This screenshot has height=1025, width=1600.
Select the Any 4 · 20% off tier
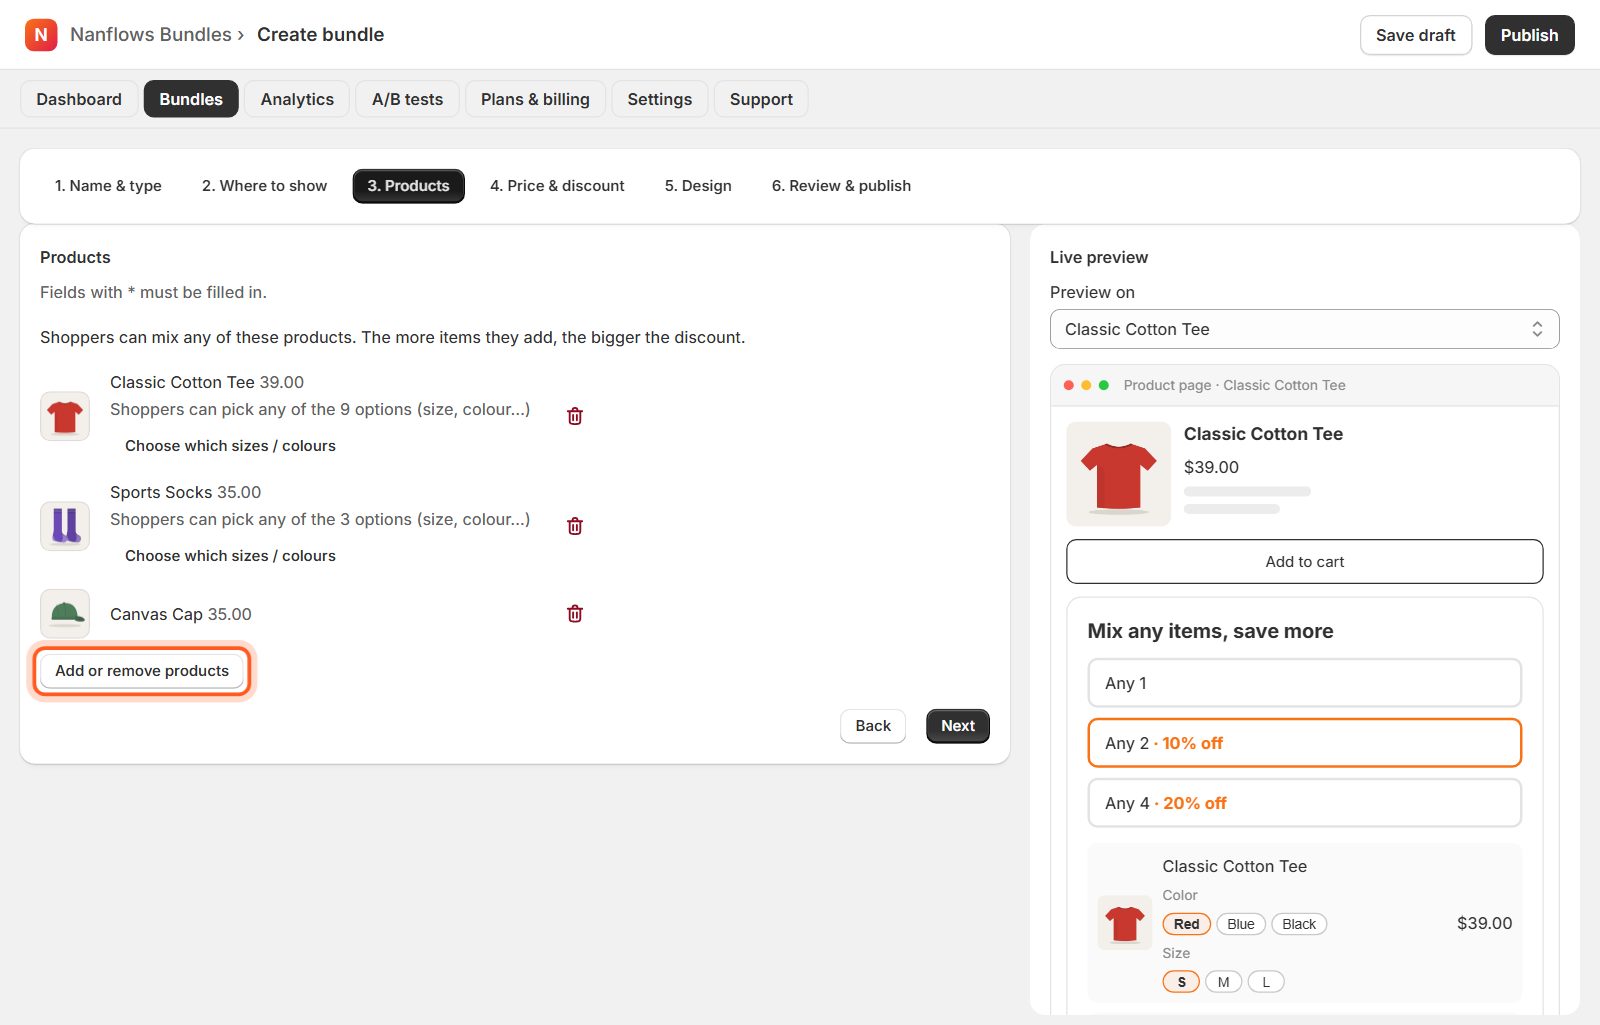(1305, 803)
